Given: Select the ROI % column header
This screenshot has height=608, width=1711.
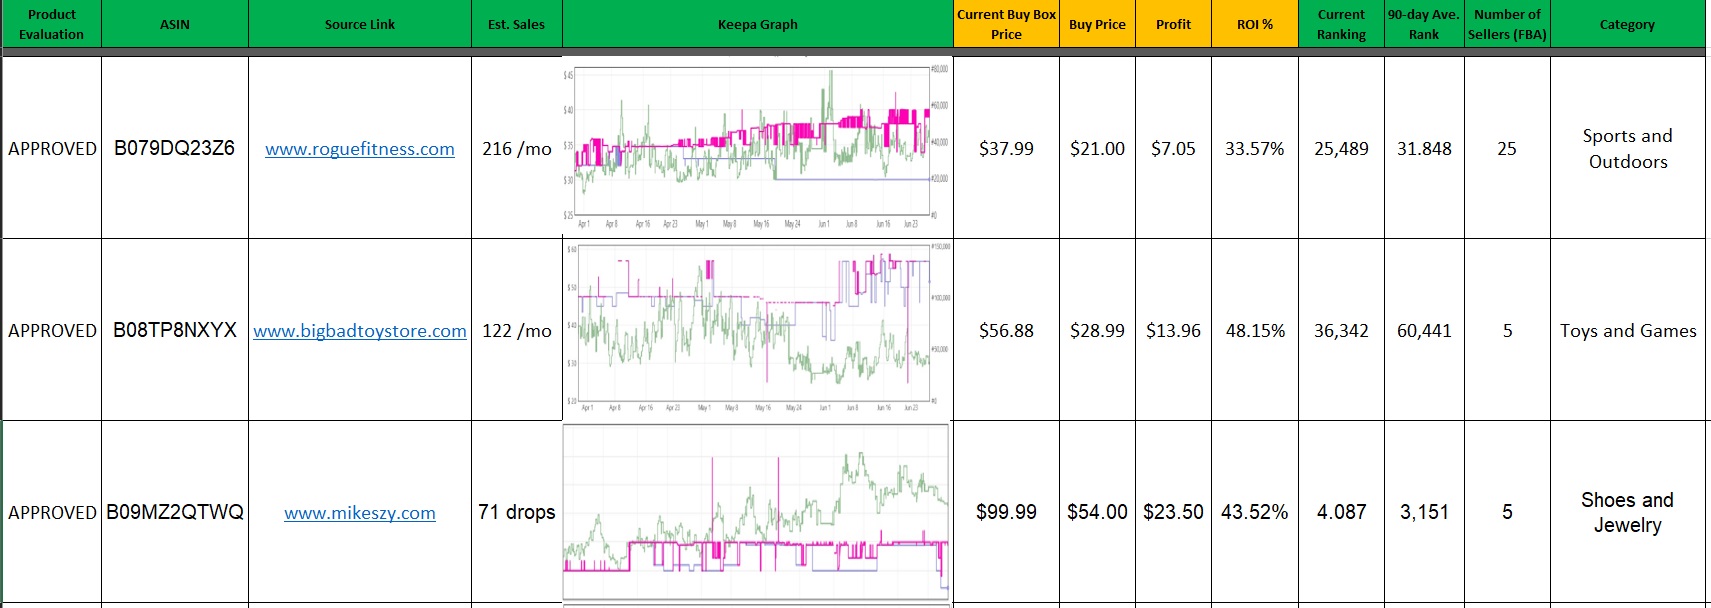Looking at the screenshot, I should 1255,24.
